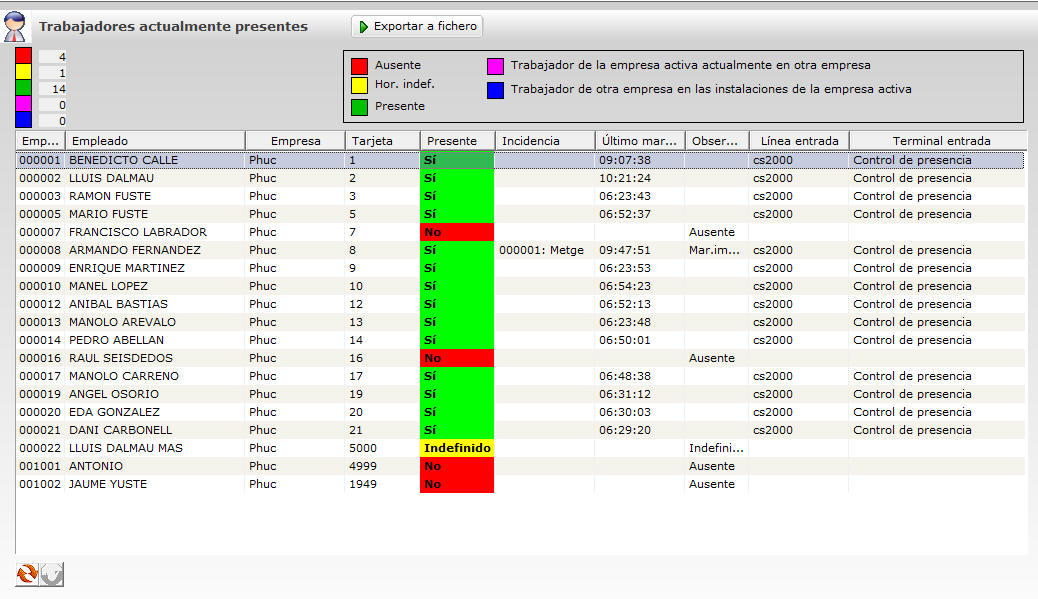Click the magenta counter swatch showing 0

(x=24, y=104)
